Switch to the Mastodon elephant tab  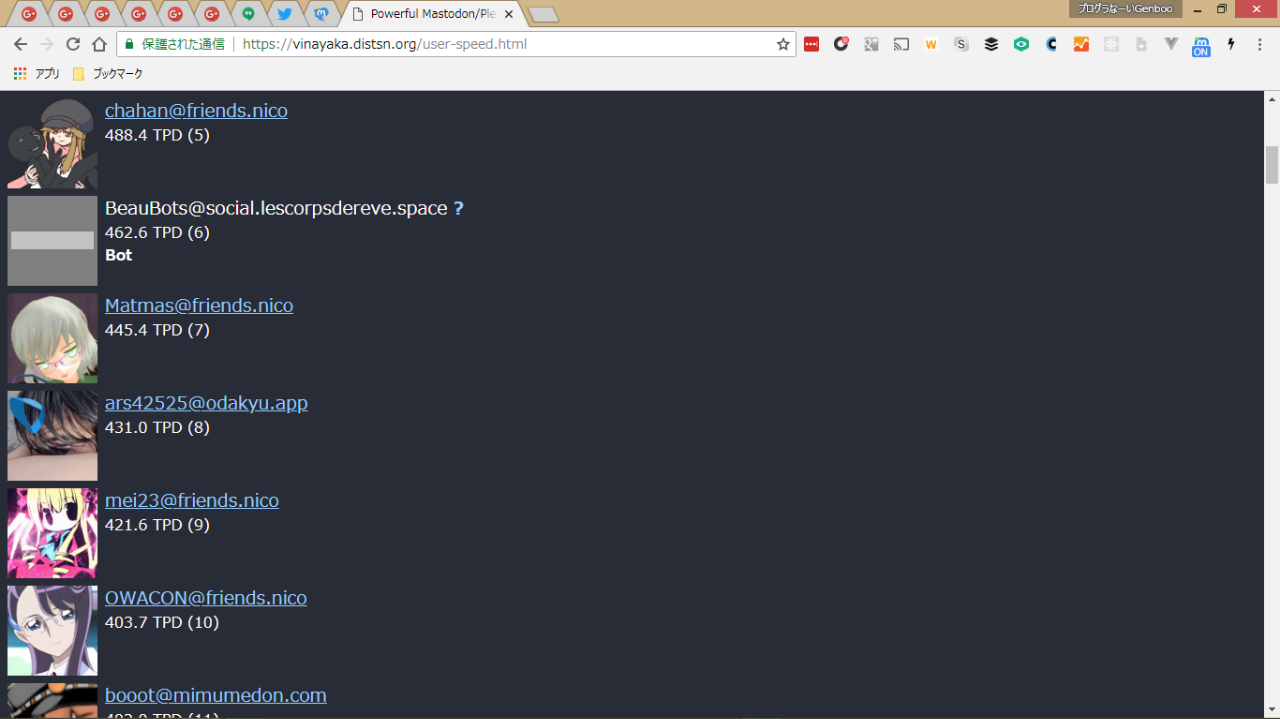pyautogui.click(x=321, y=14)
